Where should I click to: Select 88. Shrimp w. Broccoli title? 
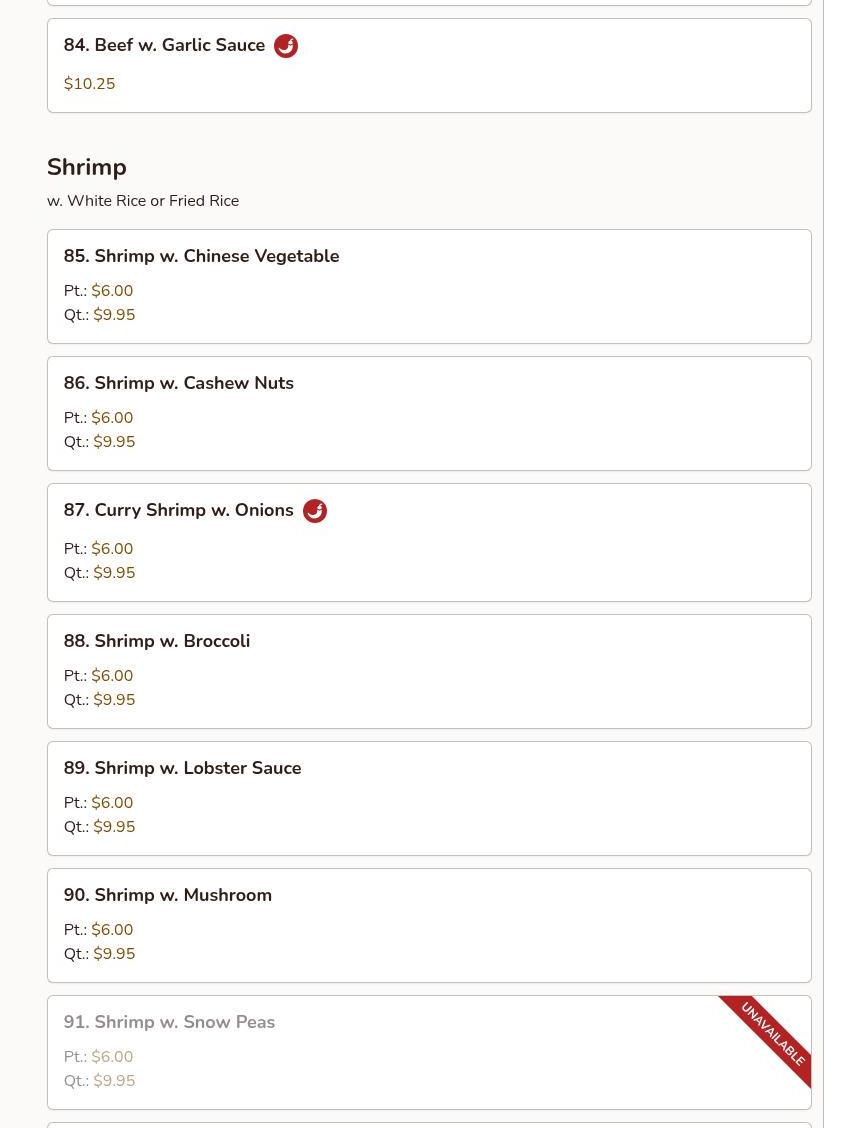pos(156,642)
